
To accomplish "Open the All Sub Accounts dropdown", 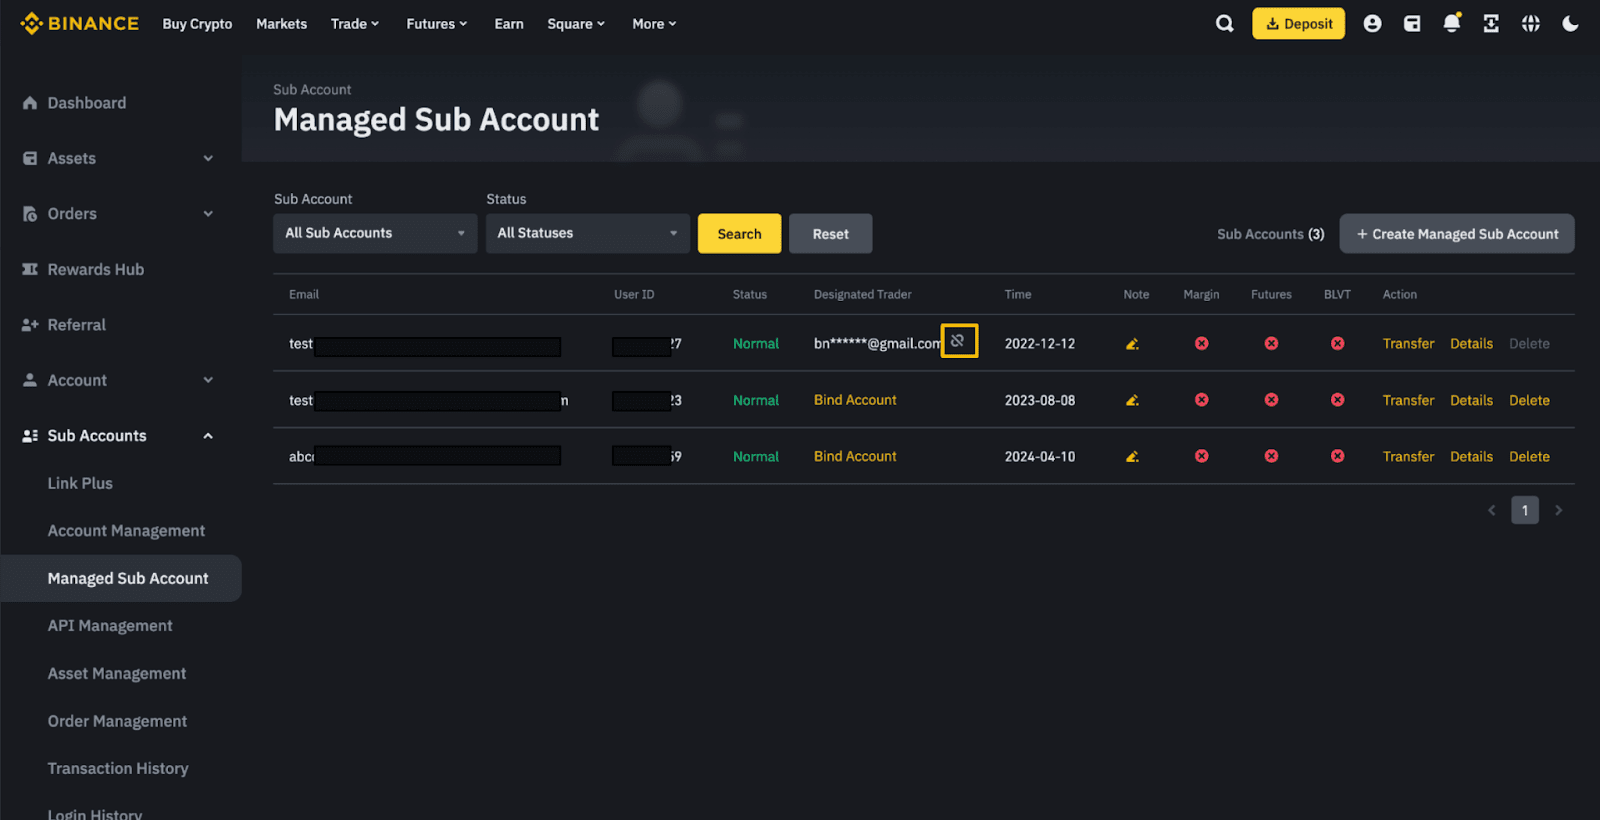I will [375, 233].
